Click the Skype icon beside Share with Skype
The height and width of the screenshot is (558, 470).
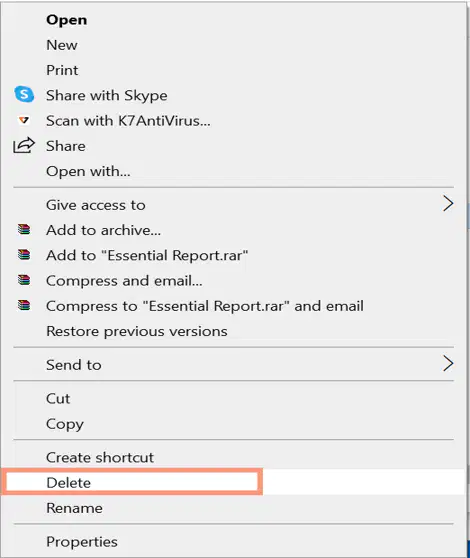tap(24, 95)
